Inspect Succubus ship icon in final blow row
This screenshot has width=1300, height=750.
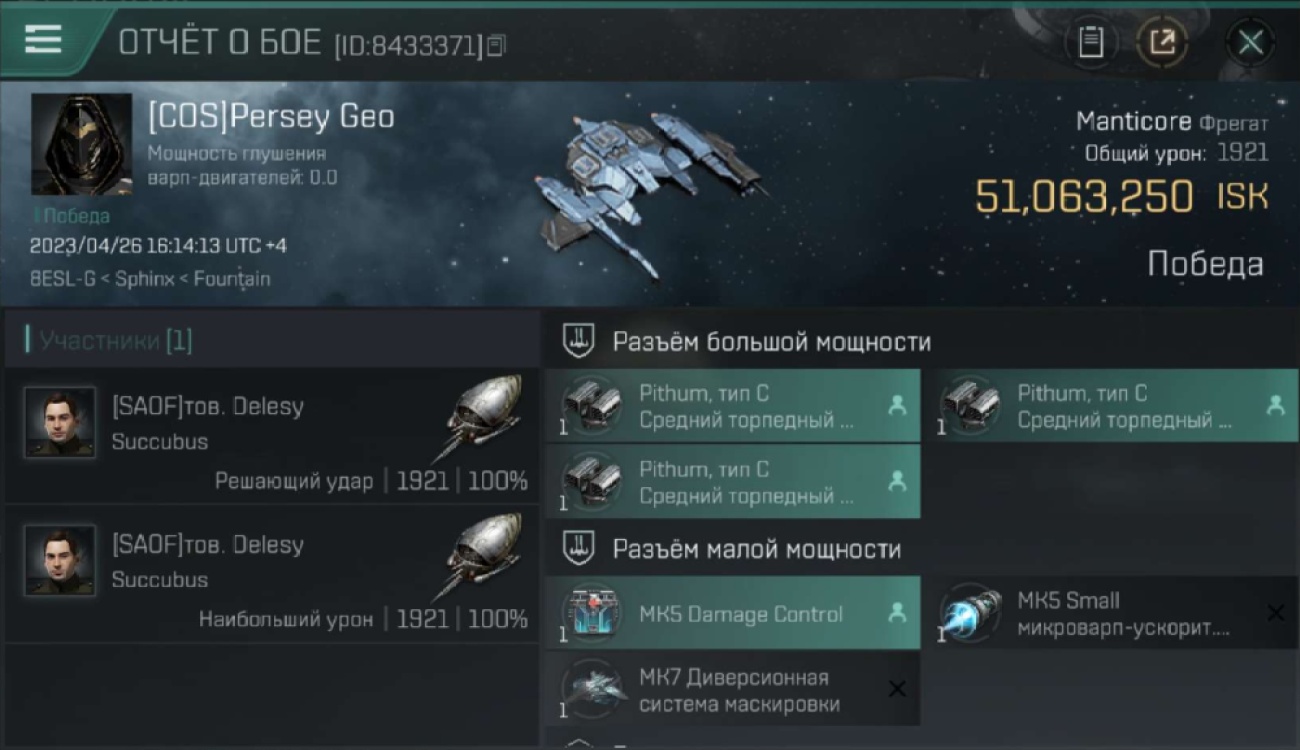tap(479, 418)
